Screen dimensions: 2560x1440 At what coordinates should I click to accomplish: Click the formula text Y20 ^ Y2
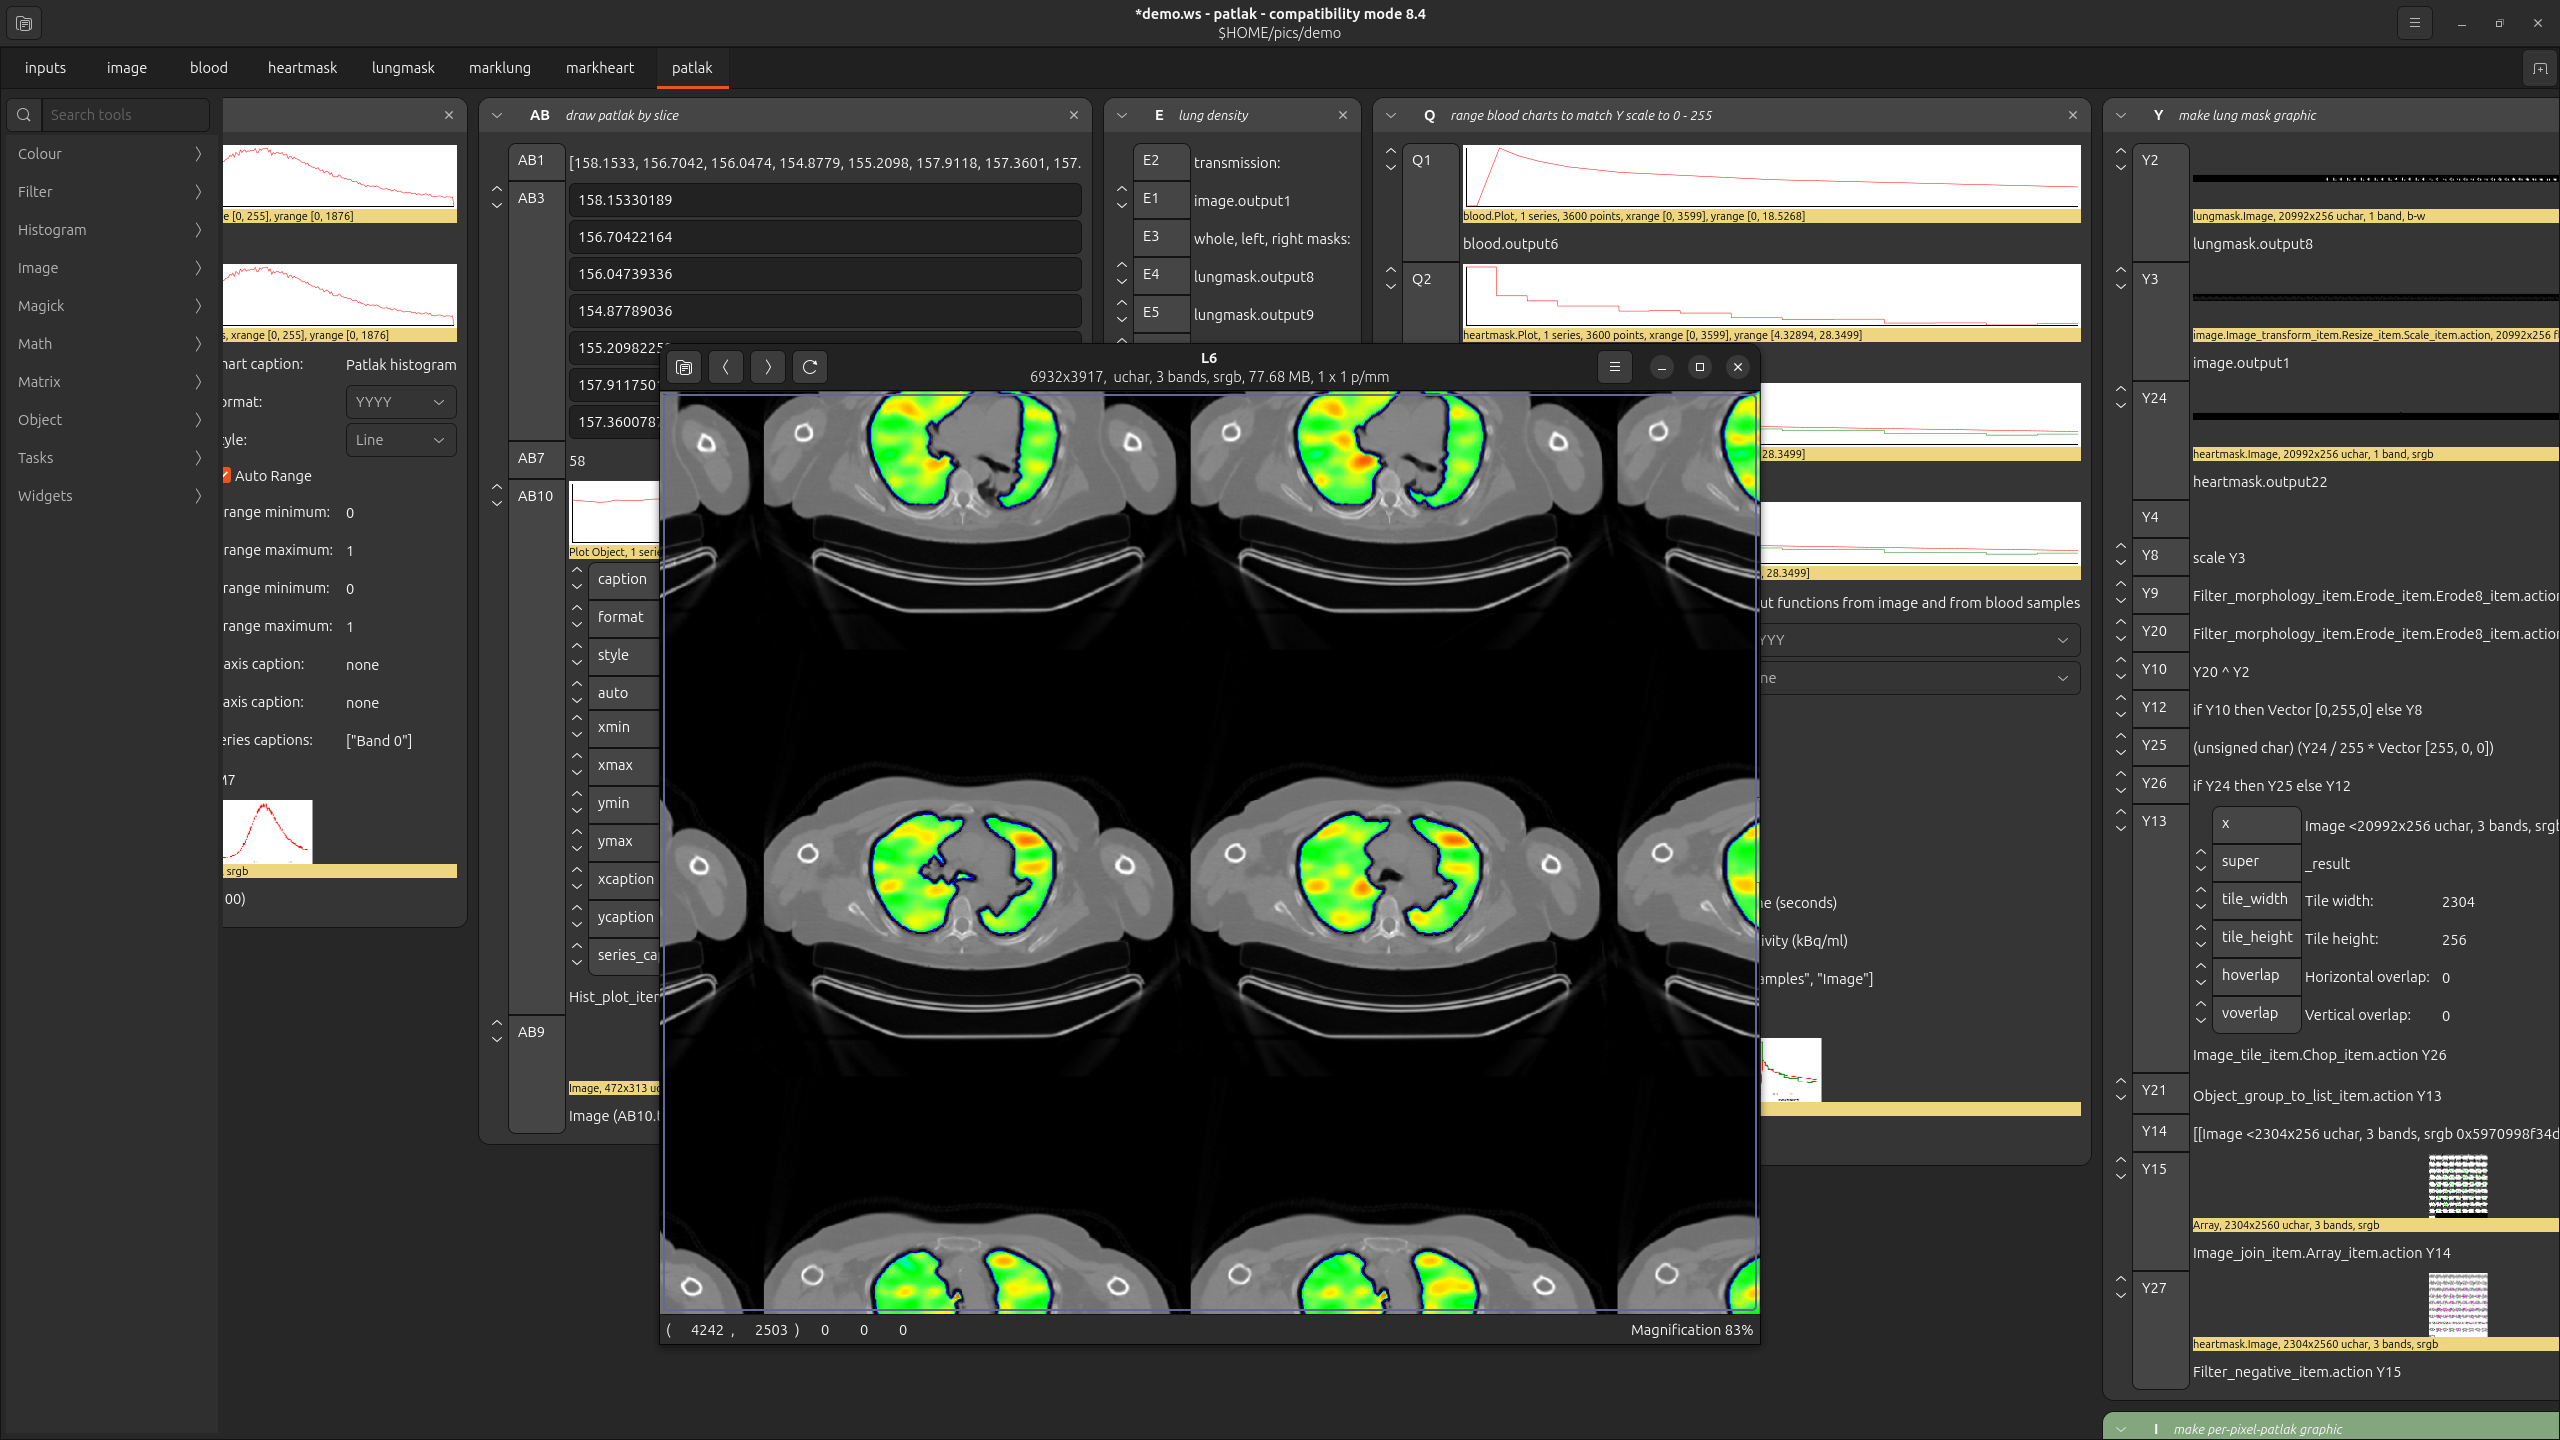pos(2221,672)
